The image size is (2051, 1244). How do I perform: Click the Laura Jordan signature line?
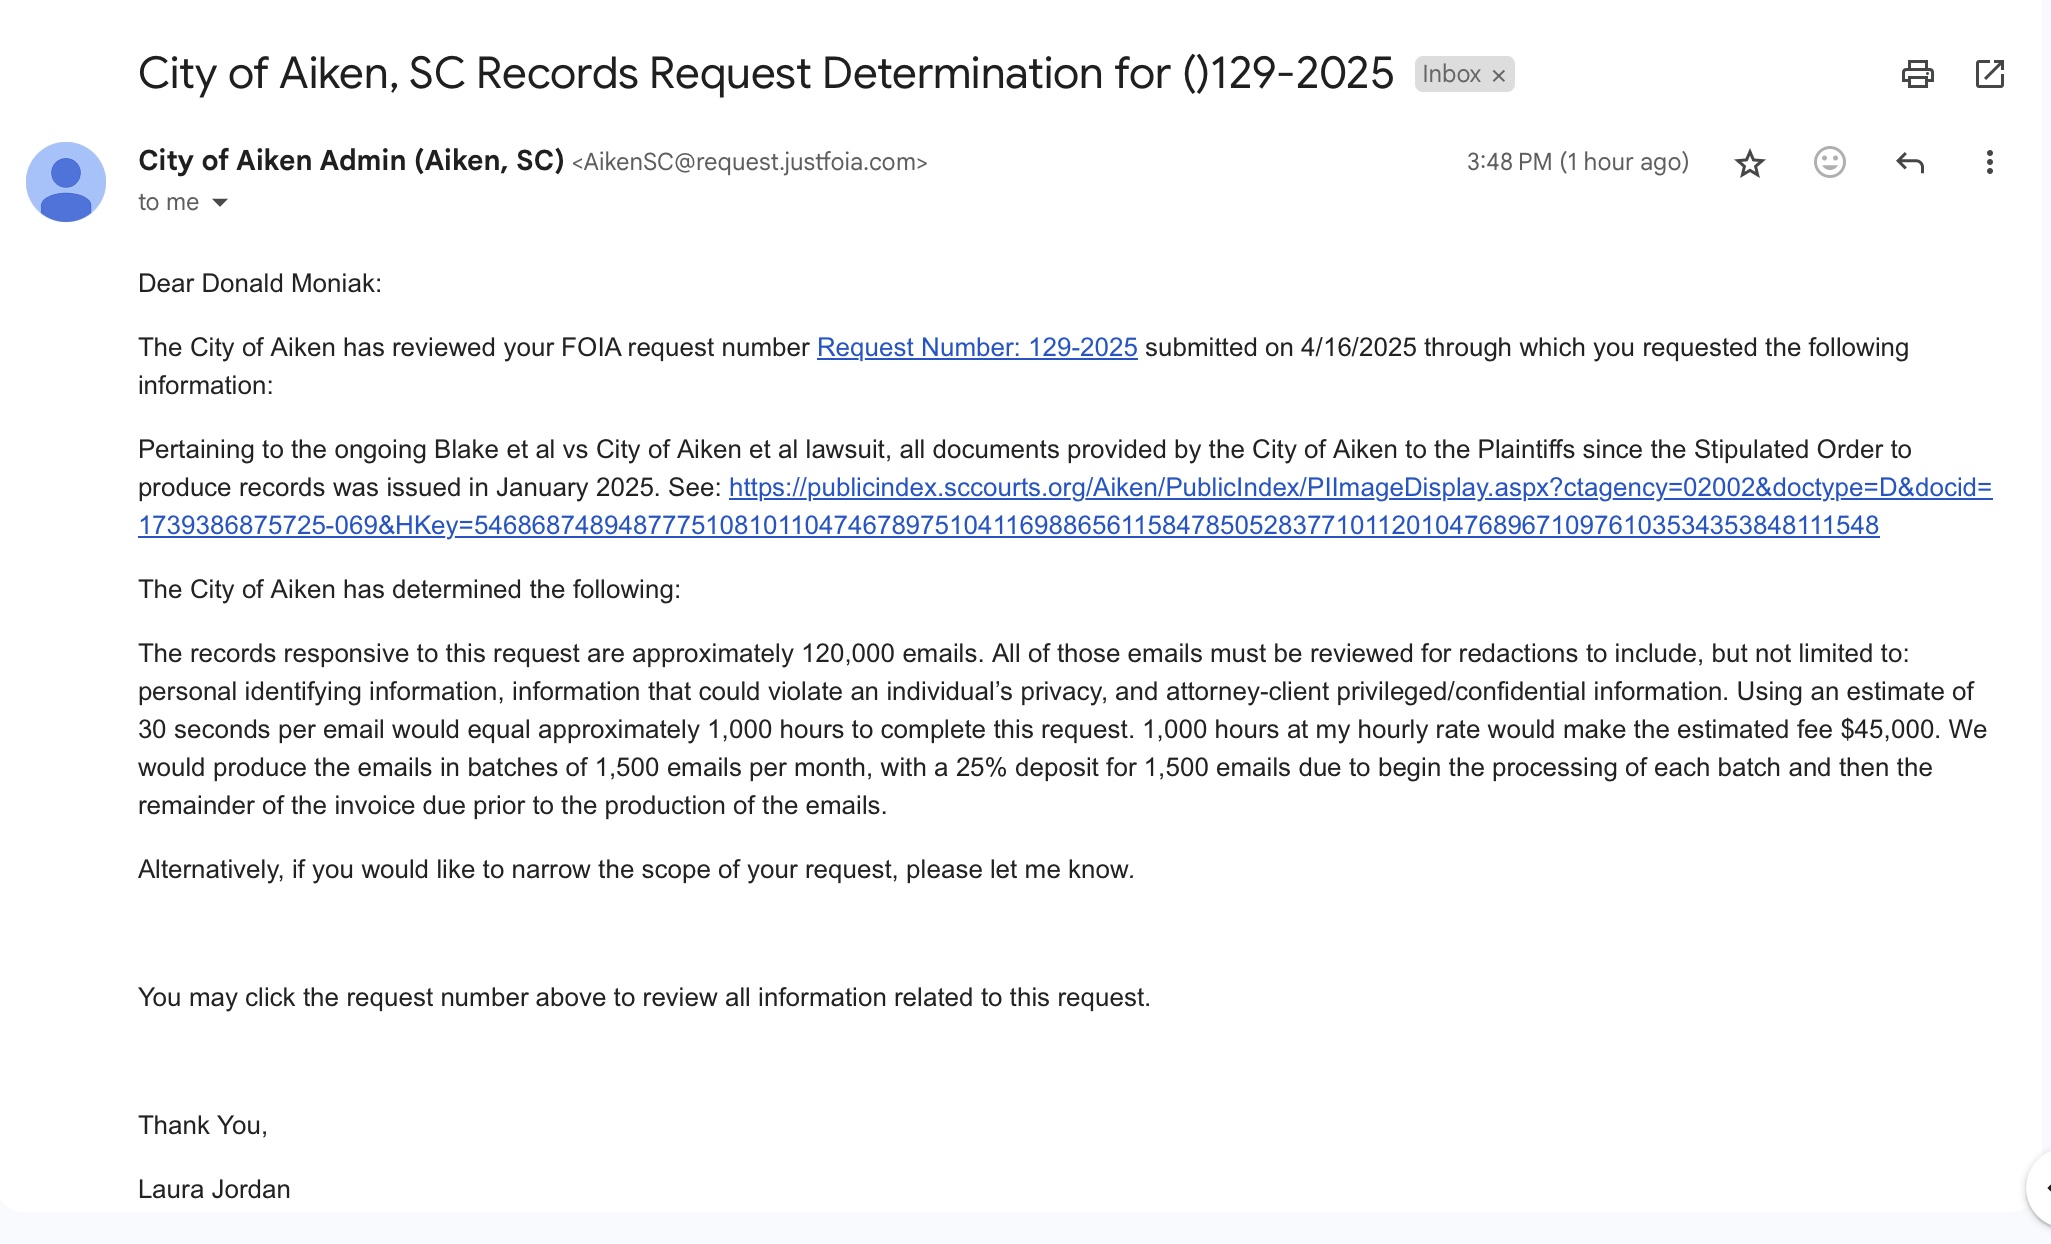214,1189
